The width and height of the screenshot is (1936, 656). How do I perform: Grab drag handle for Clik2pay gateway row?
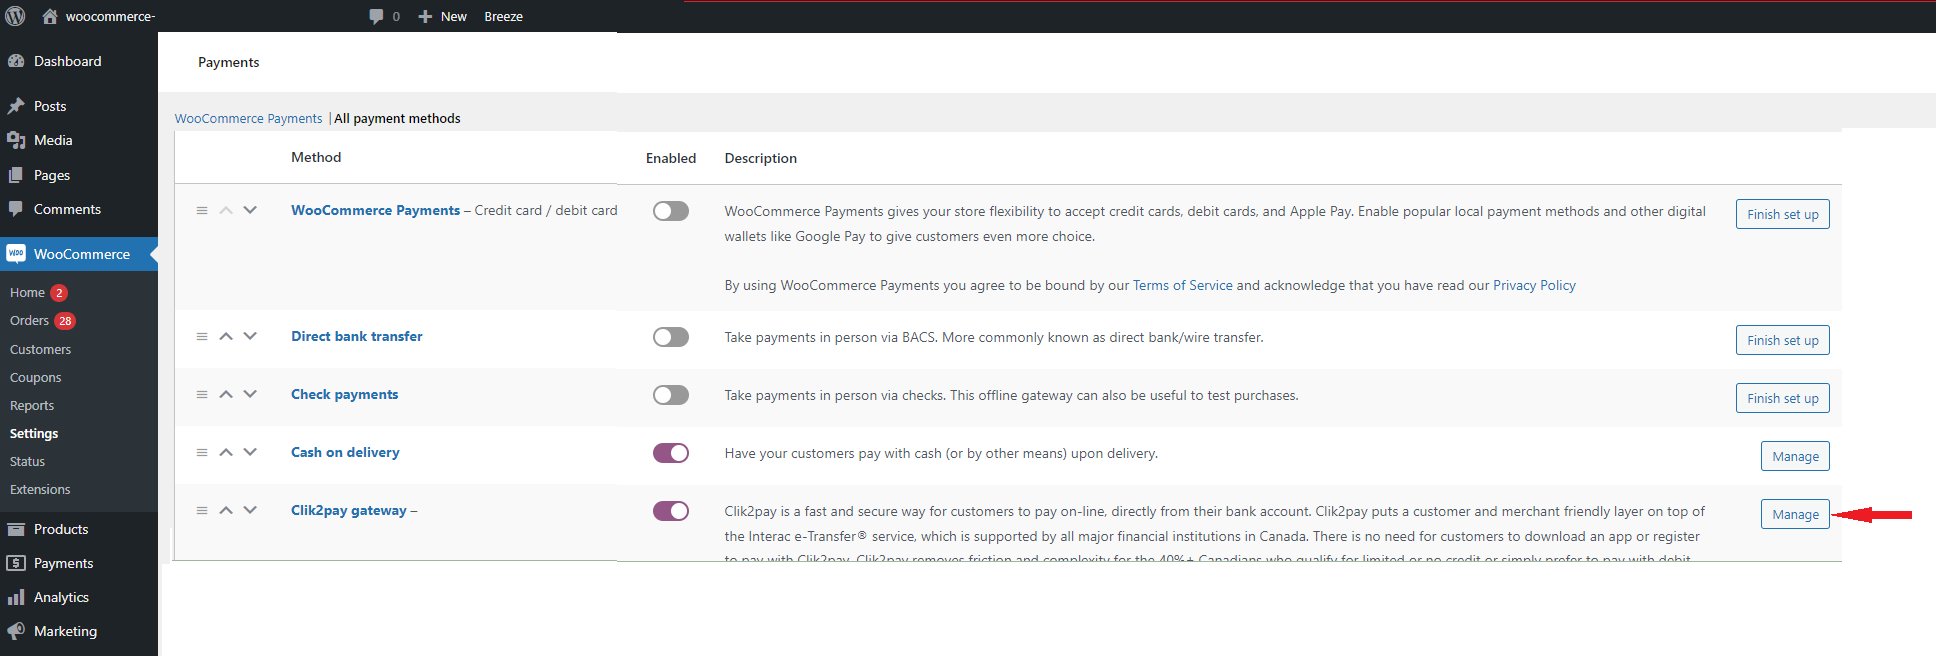(x=202, y=510)
